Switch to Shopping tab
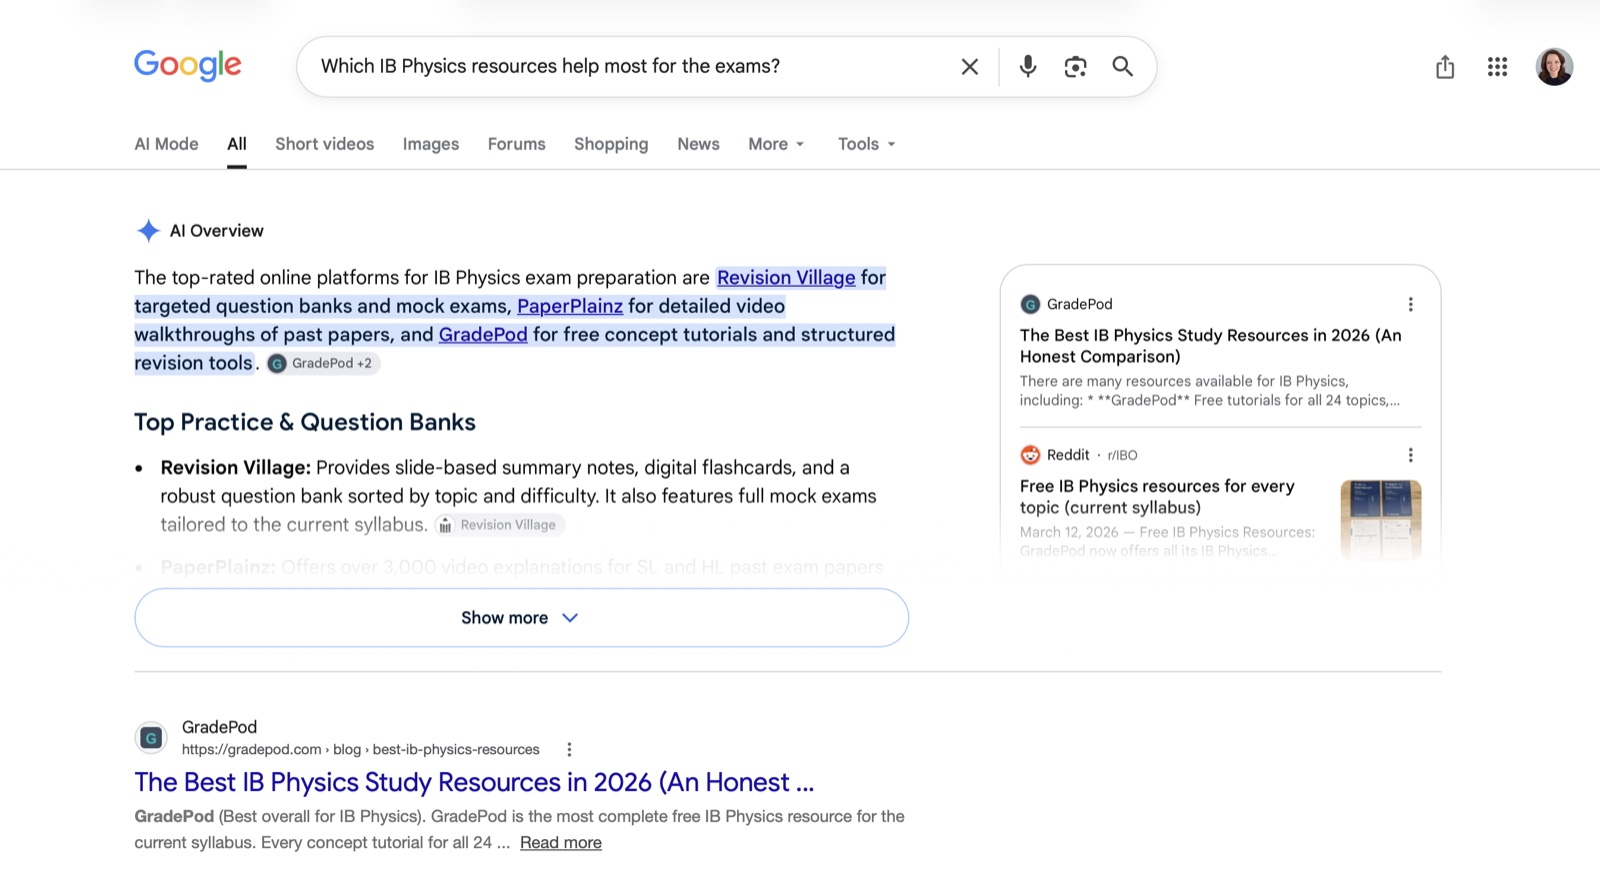Screen dimensions: 1600x878 point(611,144)
